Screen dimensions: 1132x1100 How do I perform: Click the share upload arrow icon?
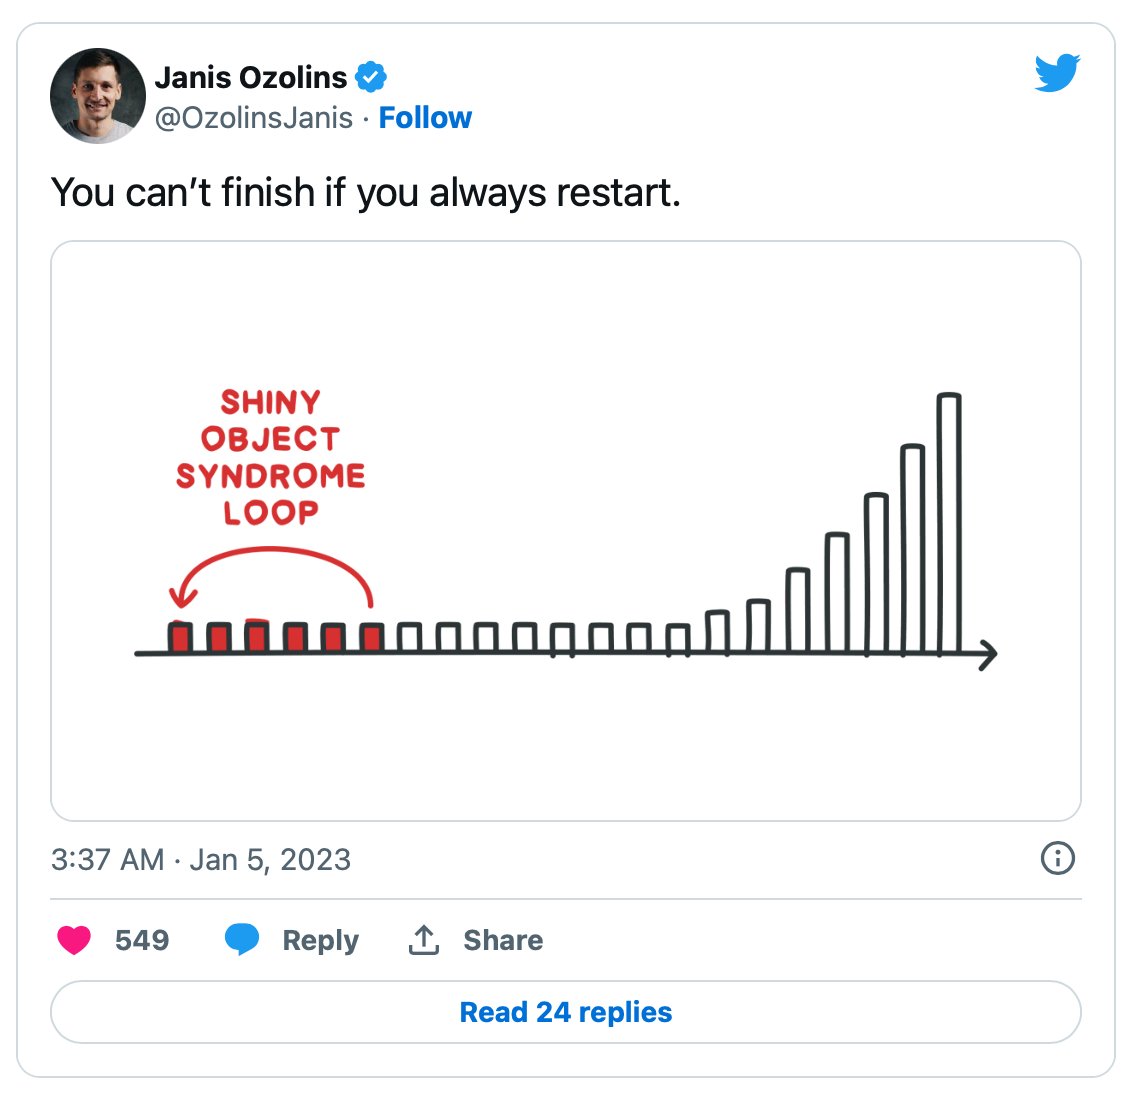(x=424, y=940)
